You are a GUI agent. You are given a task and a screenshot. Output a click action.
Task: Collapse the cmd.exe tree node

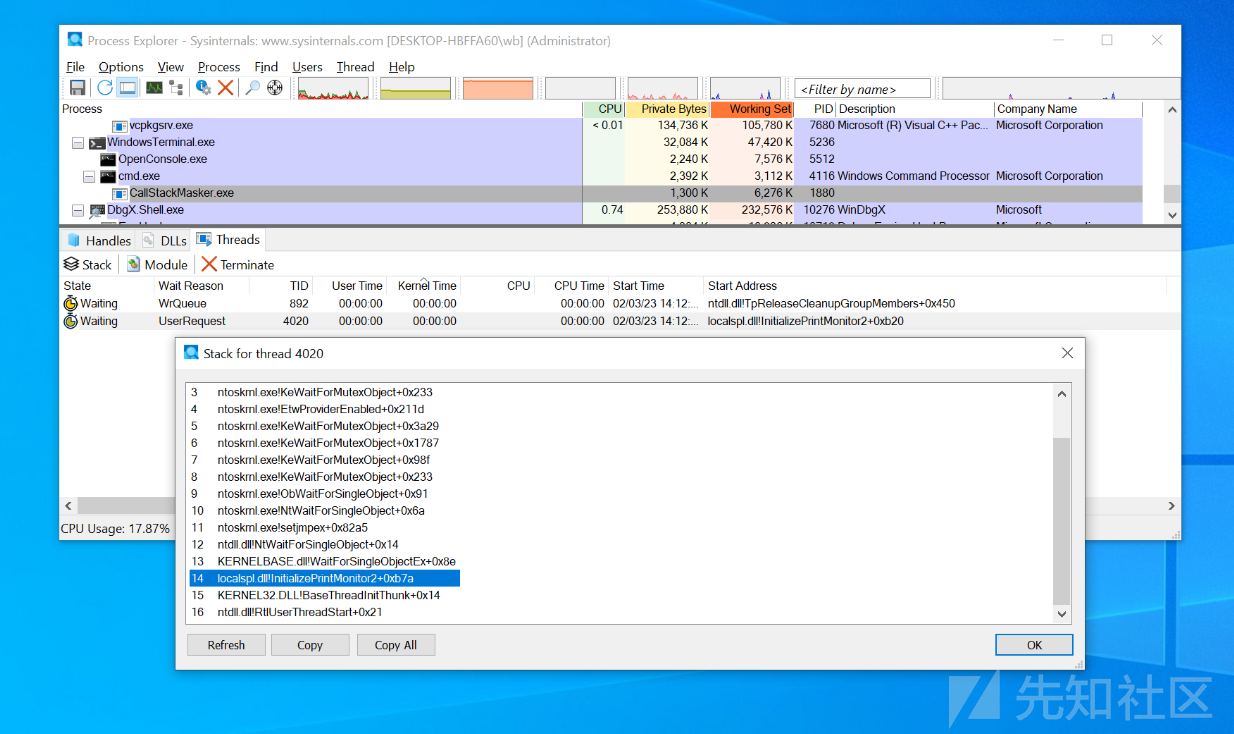(x=89, y=177)
